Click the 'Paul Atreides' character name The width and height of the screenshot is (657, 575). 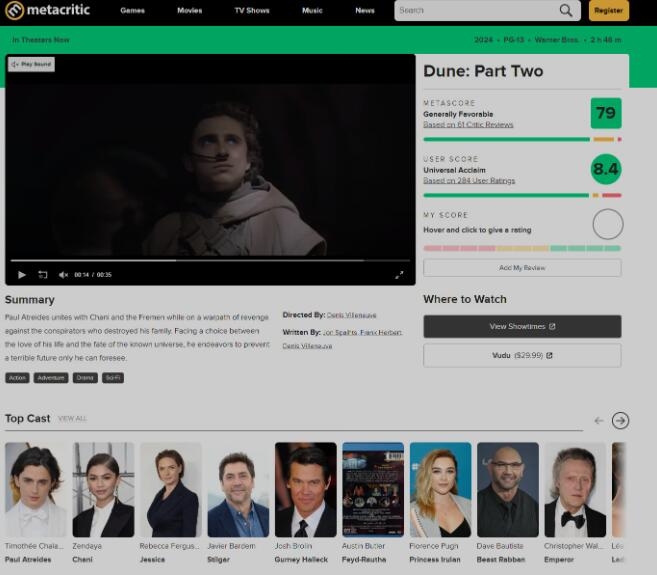tap(28, 559)
